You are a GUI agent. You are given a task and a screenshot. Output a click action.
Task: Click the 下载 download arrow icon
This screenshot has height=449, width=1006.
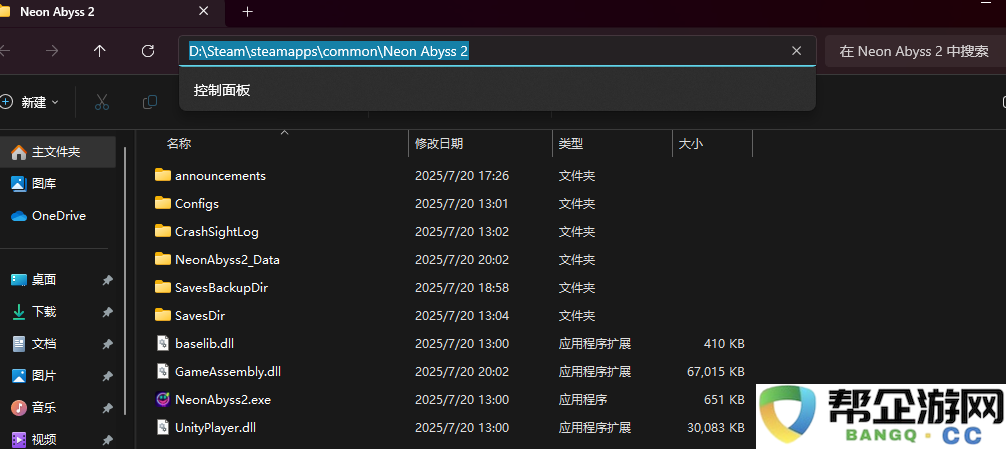coord(19,312)
